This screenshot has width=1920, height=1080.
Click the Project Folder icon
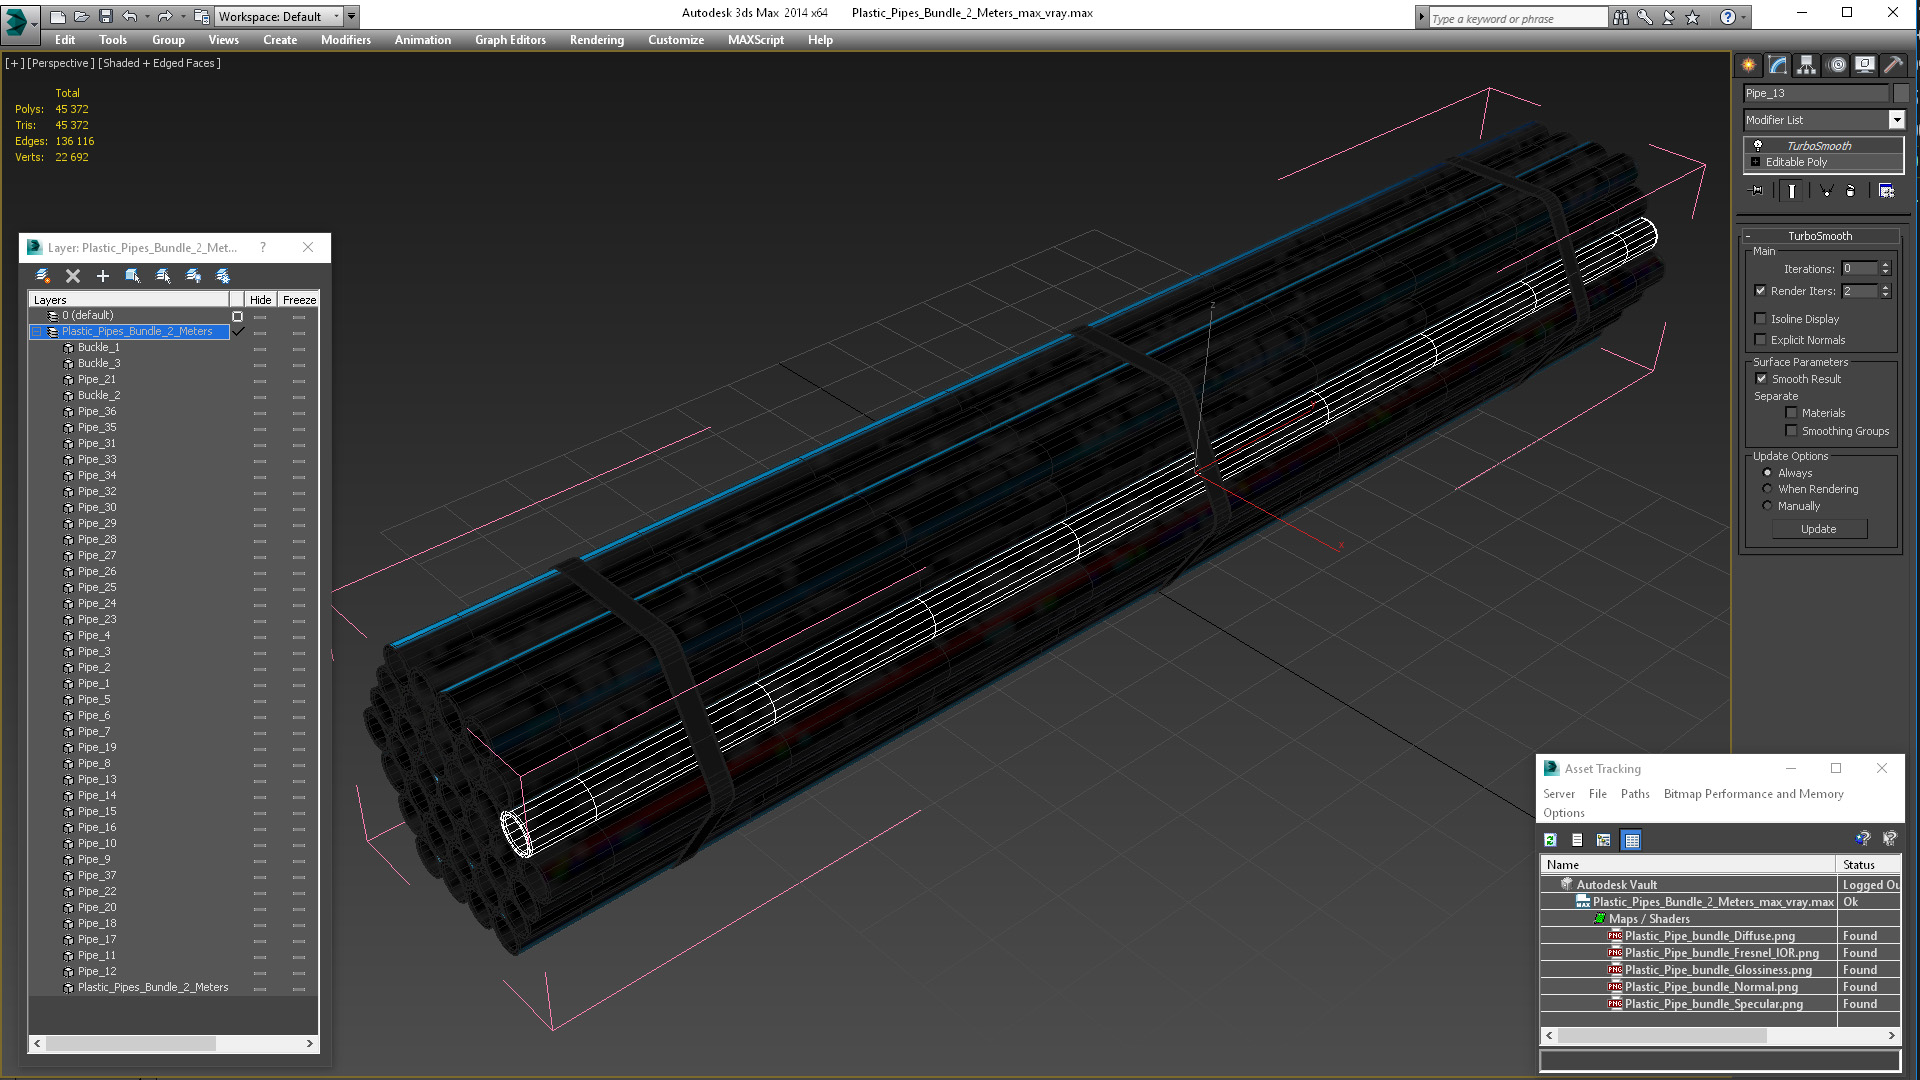click(x=201, y=16)
